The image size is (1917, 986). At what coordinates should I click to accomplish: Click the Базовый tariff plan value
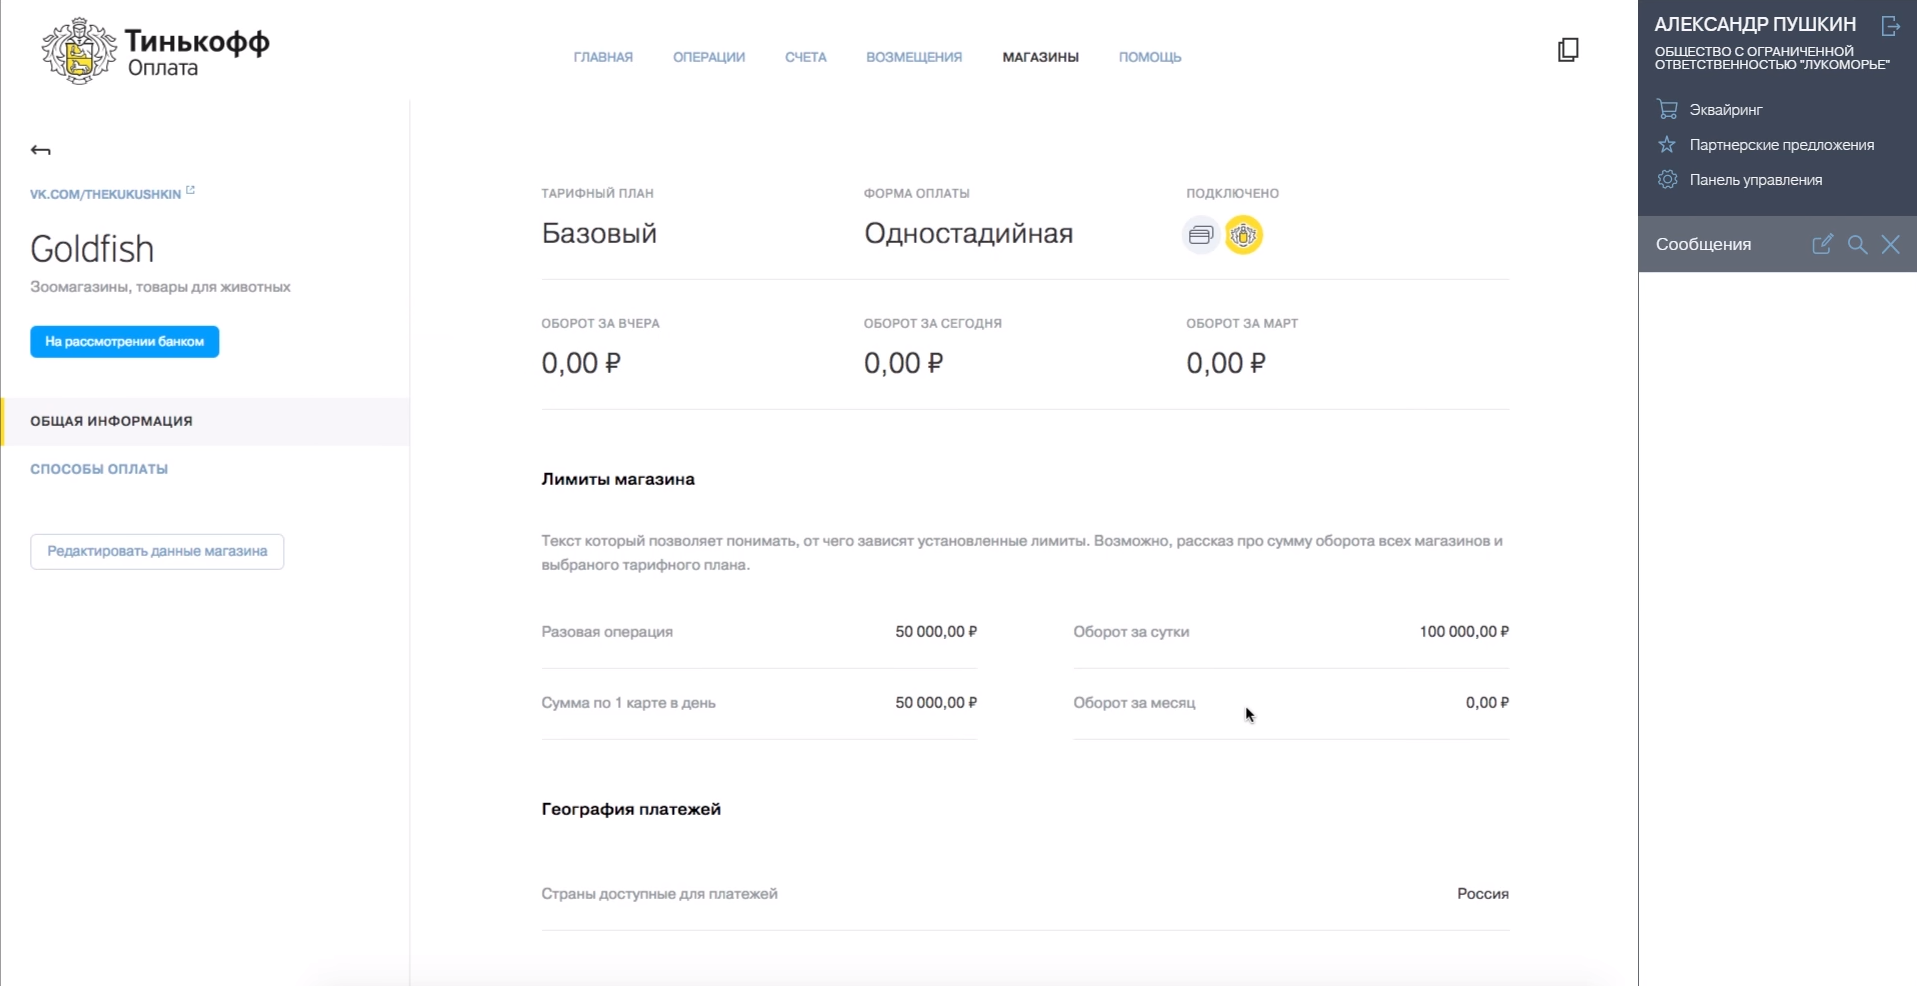599,233
